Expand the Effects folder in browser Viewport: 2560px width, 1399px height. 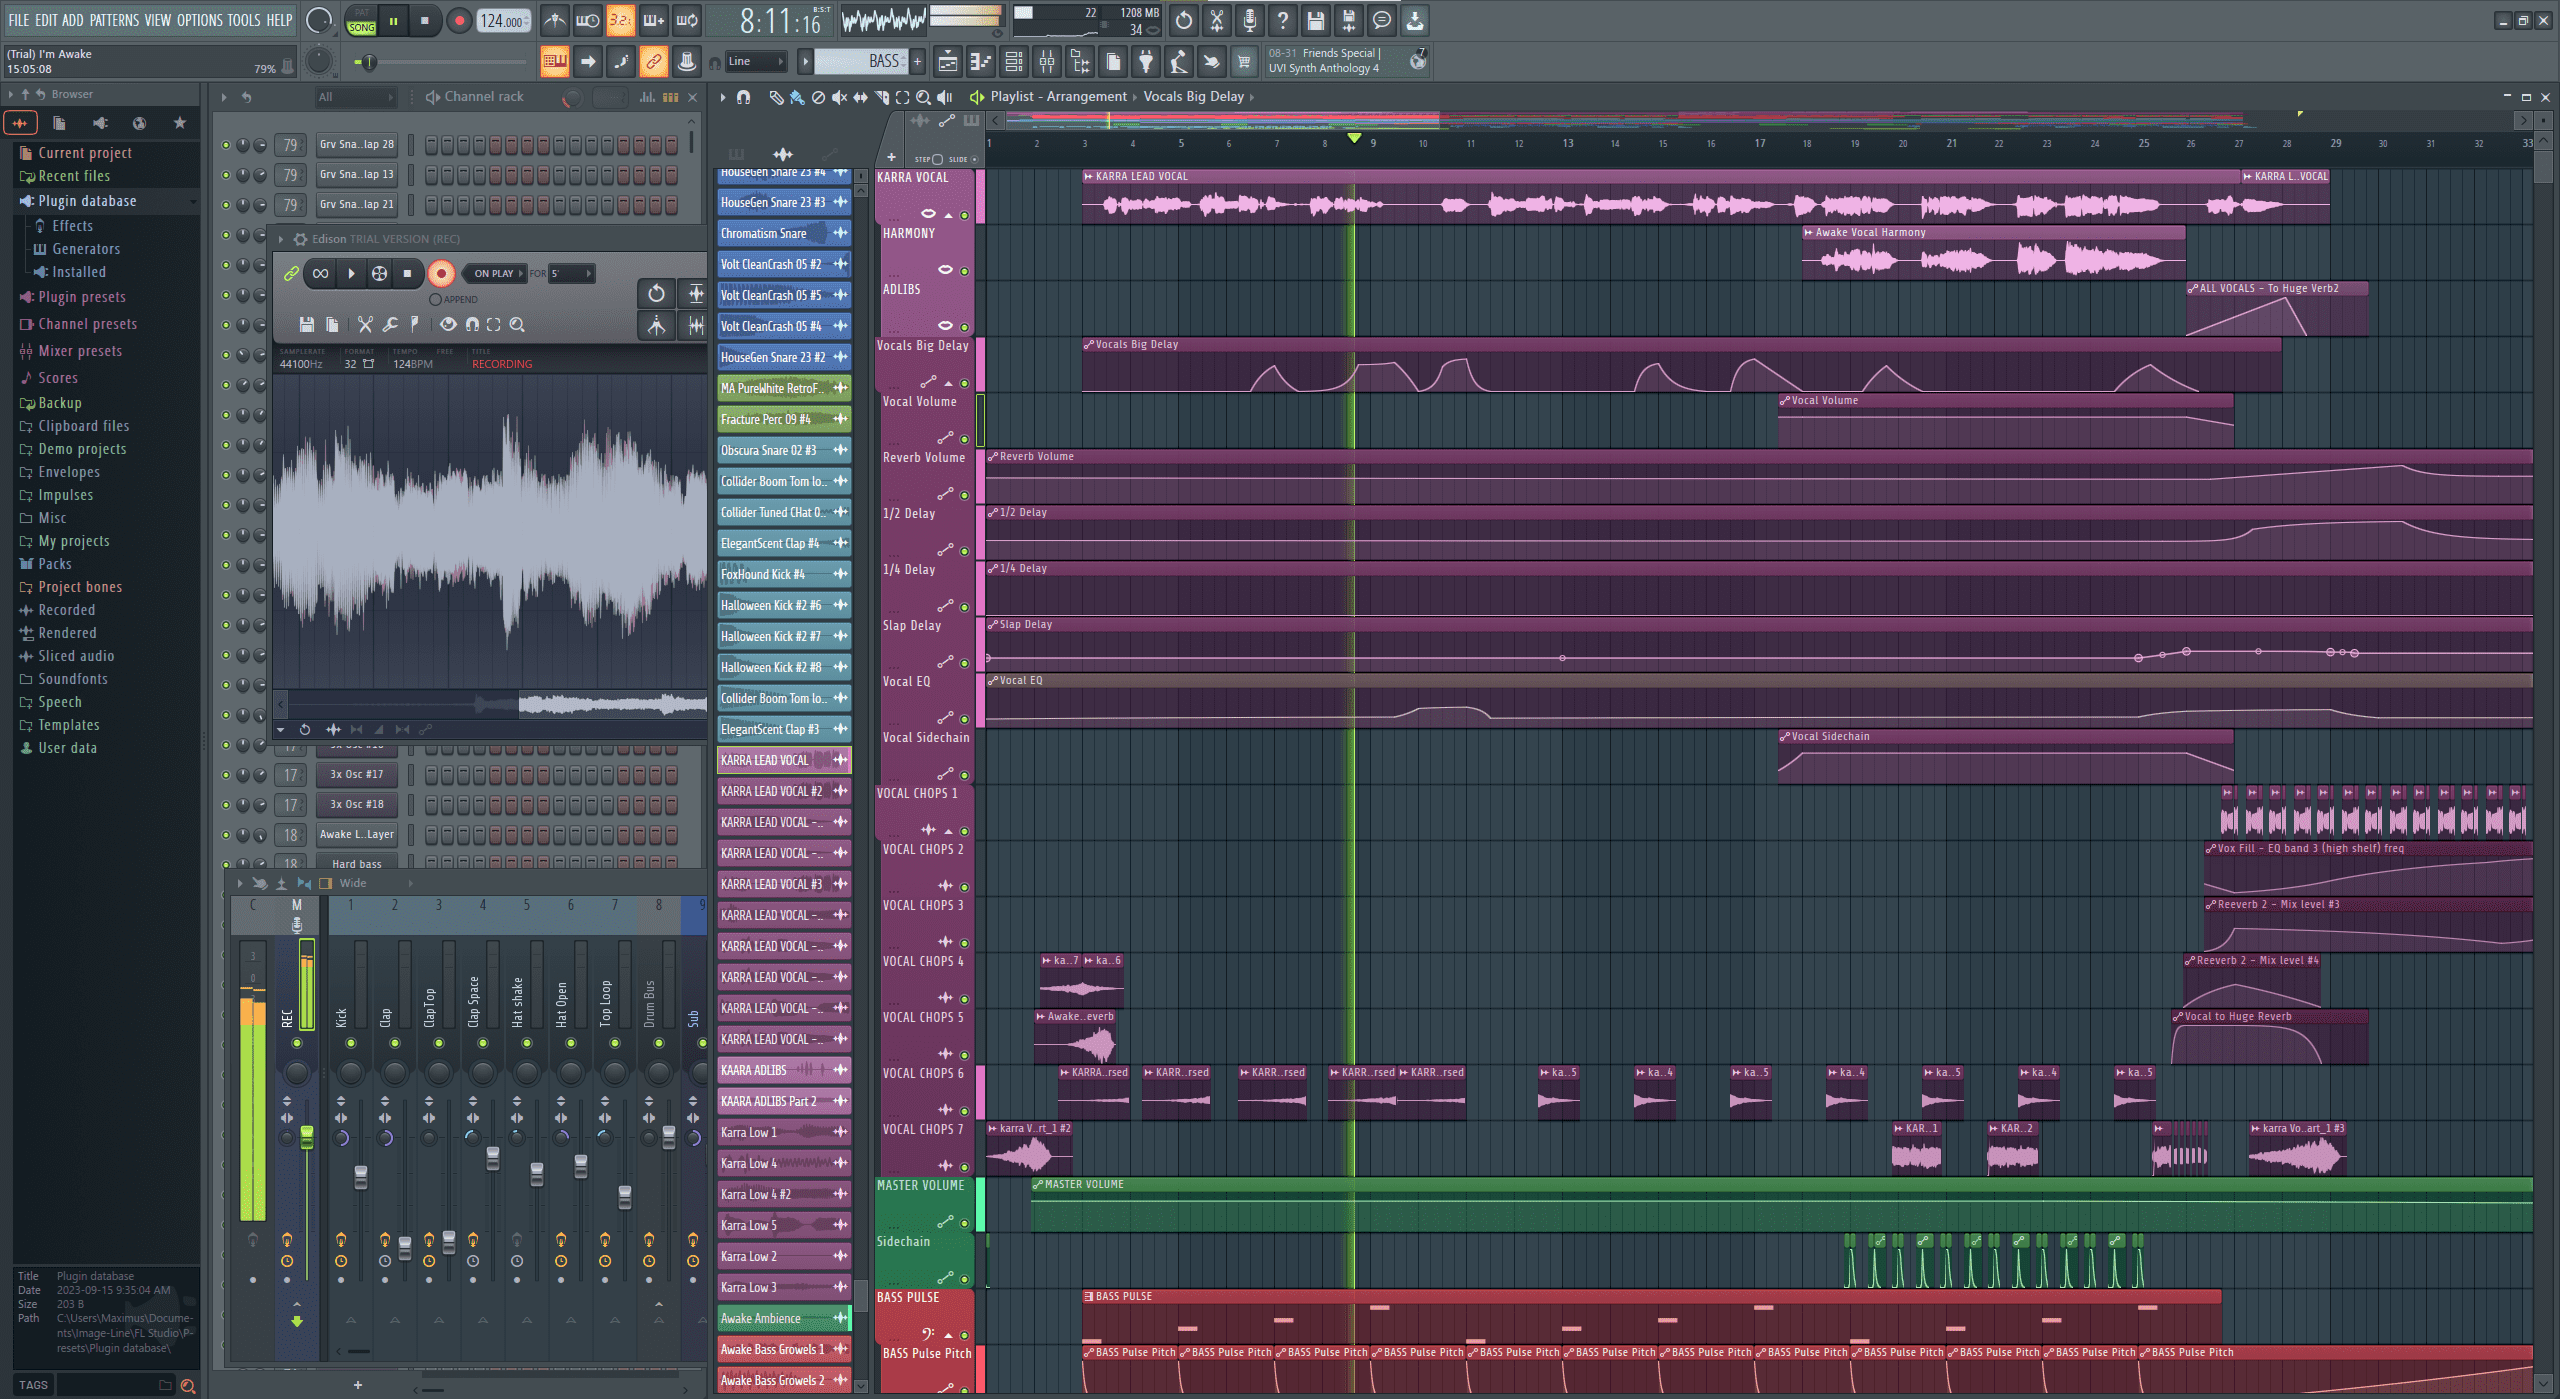pos(69,226)
